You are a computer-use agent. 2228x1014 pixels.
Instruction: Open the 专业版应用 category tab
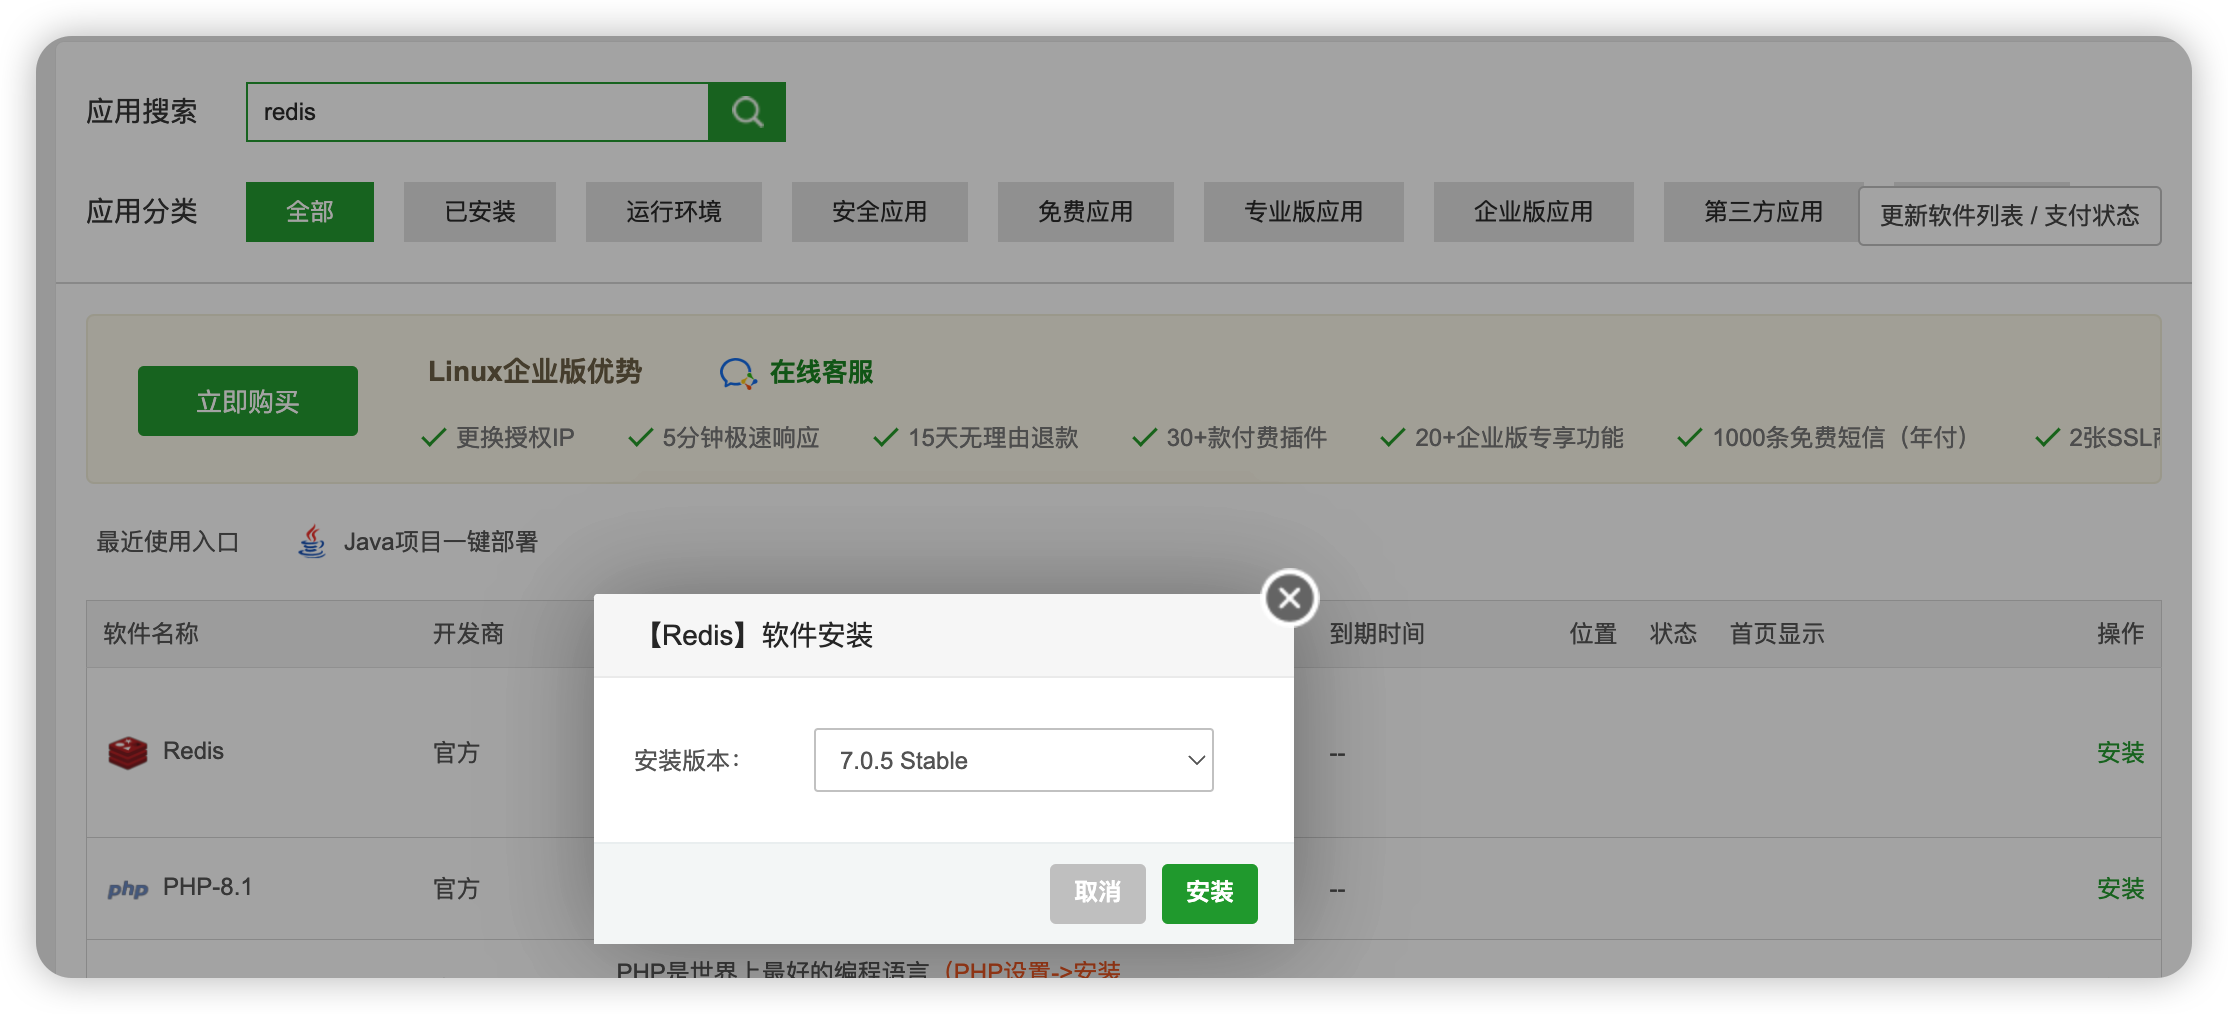pyautogui.click(x=1304, y=212)
